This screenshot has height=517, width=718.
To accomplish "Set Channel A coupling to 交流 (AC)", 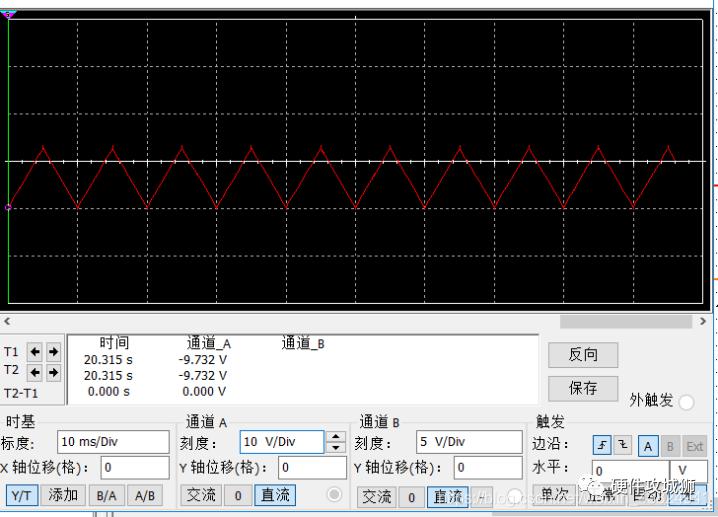I will (x=201, y=495).
